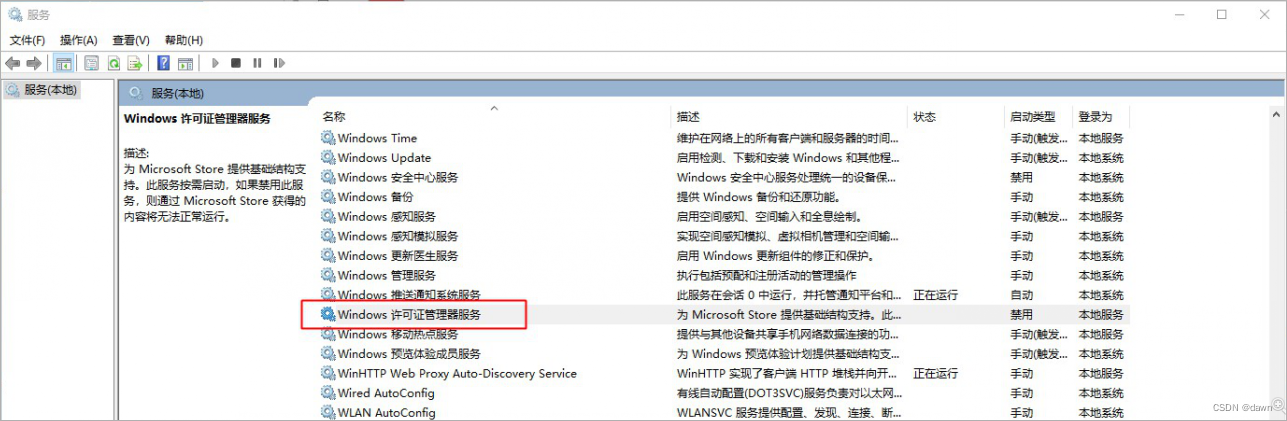This screenshot has height=421, width=1287.
Task: Select the Windows 更新医生服务 service name
Action: (x=398, y=255)
